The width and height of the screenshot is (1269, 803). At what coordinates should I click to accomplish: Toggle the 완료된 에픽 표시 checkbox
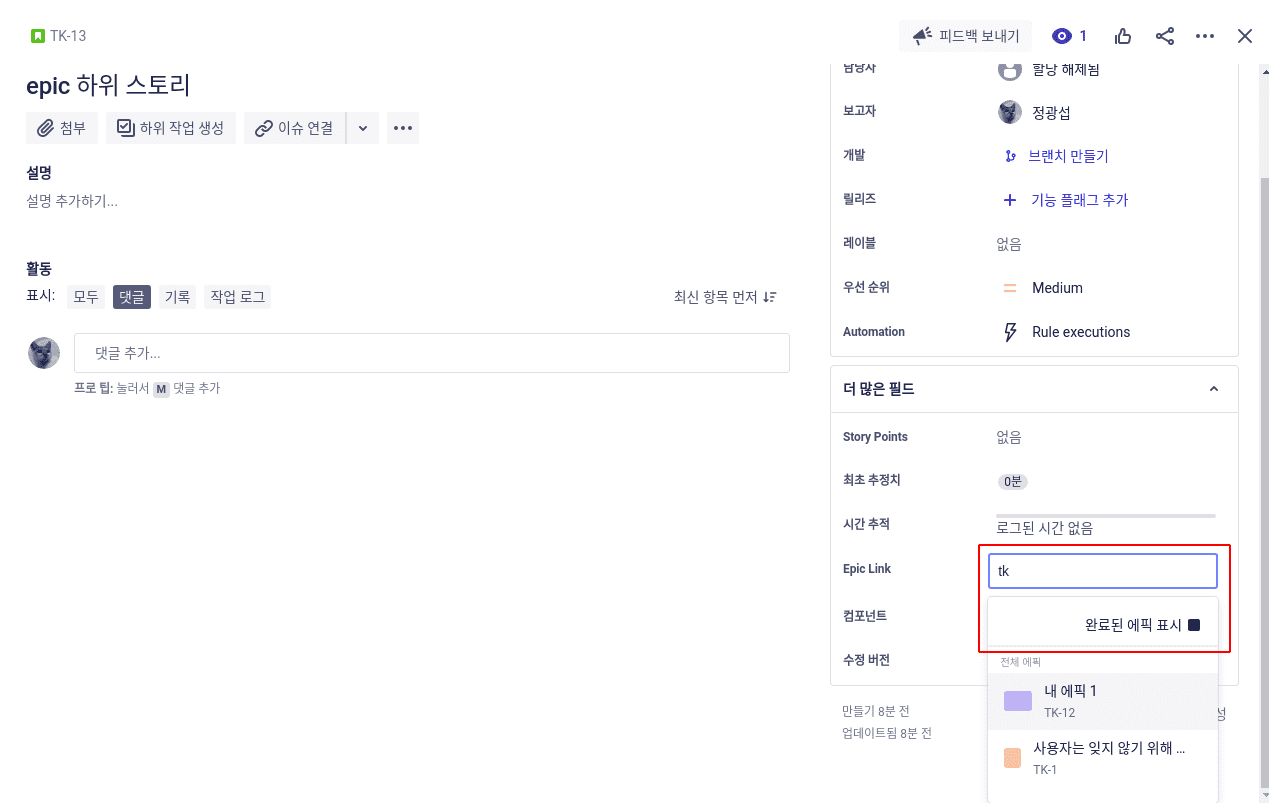tap(1193, 625)
